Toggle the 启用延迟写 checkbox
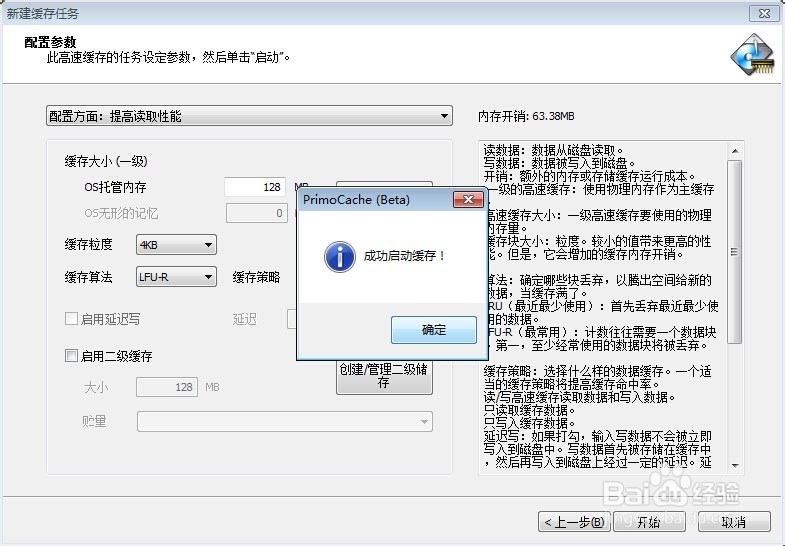Viewport: 785px width, 546px height. (72, 319)
